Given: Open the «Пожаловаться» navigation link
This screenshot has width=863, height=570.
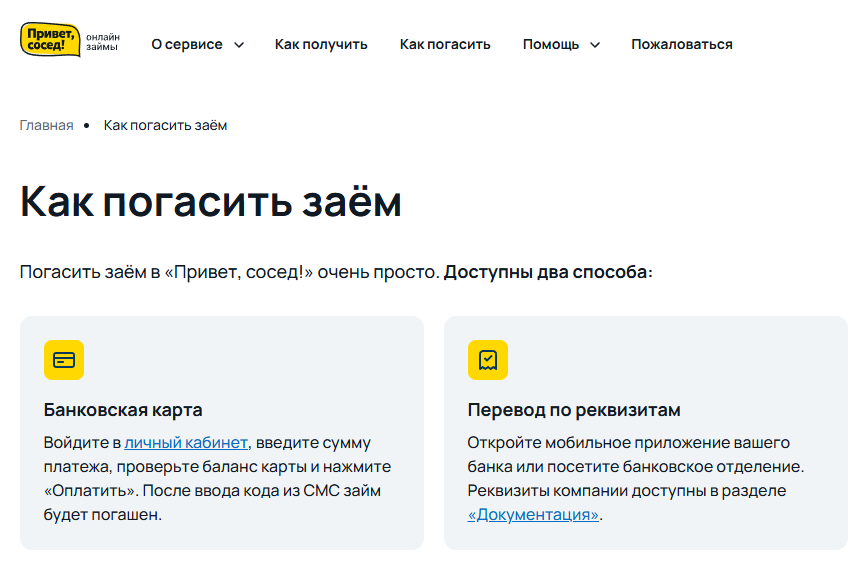Looking at the screenshot, I should pyautogui.click(x=681, y=45).
